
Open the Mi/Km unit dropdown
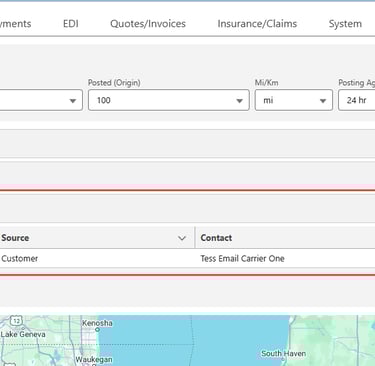pos(294,100)
